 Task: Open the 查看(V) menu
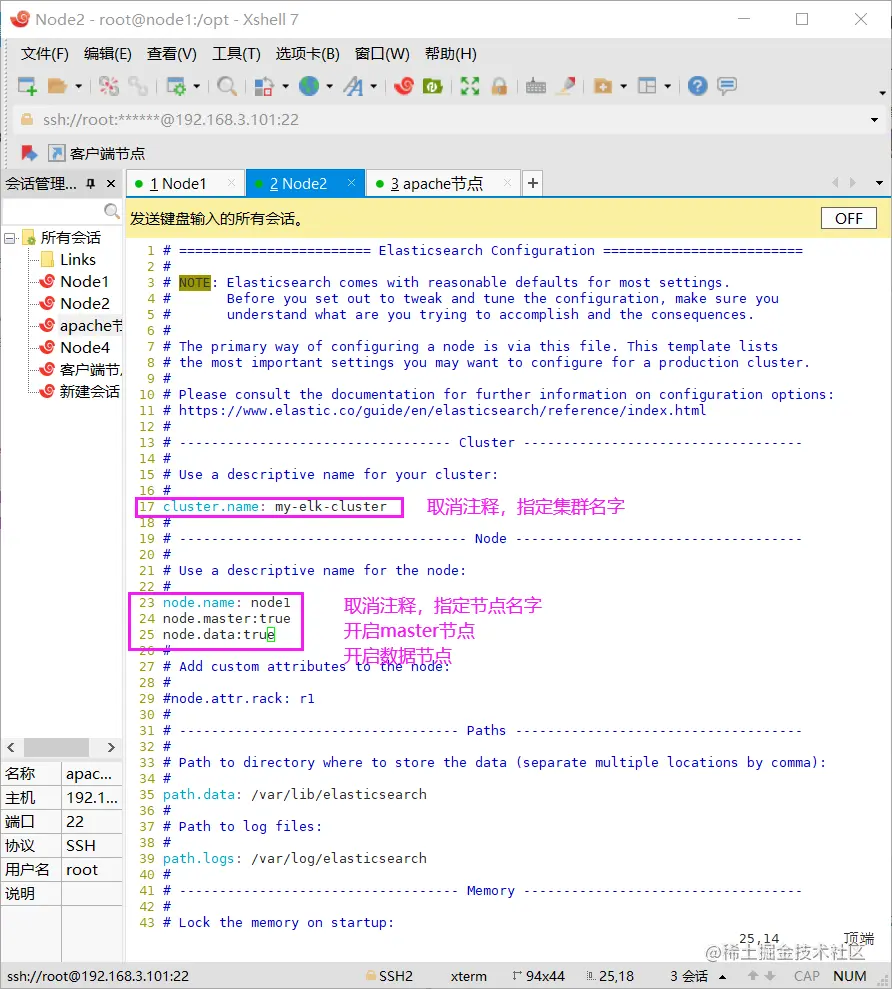tap(172, 54)
